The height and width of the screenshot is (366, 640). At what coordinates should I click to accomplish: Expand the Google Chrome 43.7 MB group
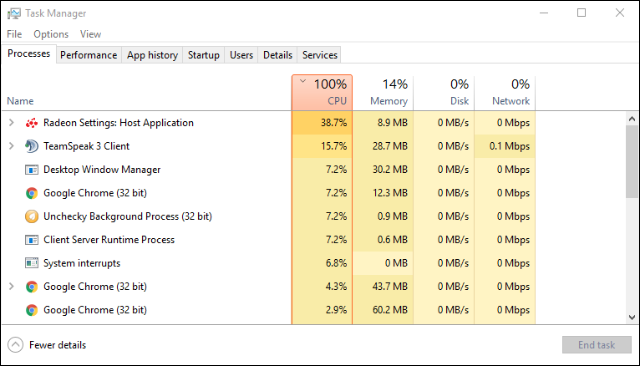11,286
